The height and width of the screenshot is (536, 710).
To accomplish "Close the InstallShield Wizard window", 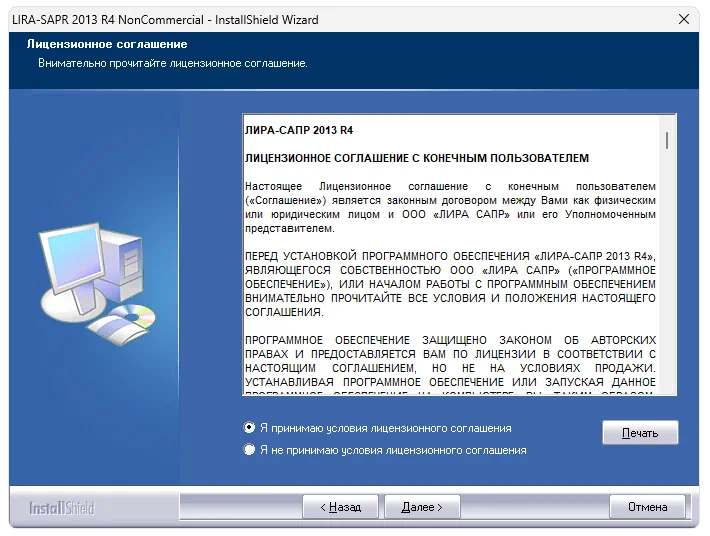I will pyautogui.click(x=684, y=19).
